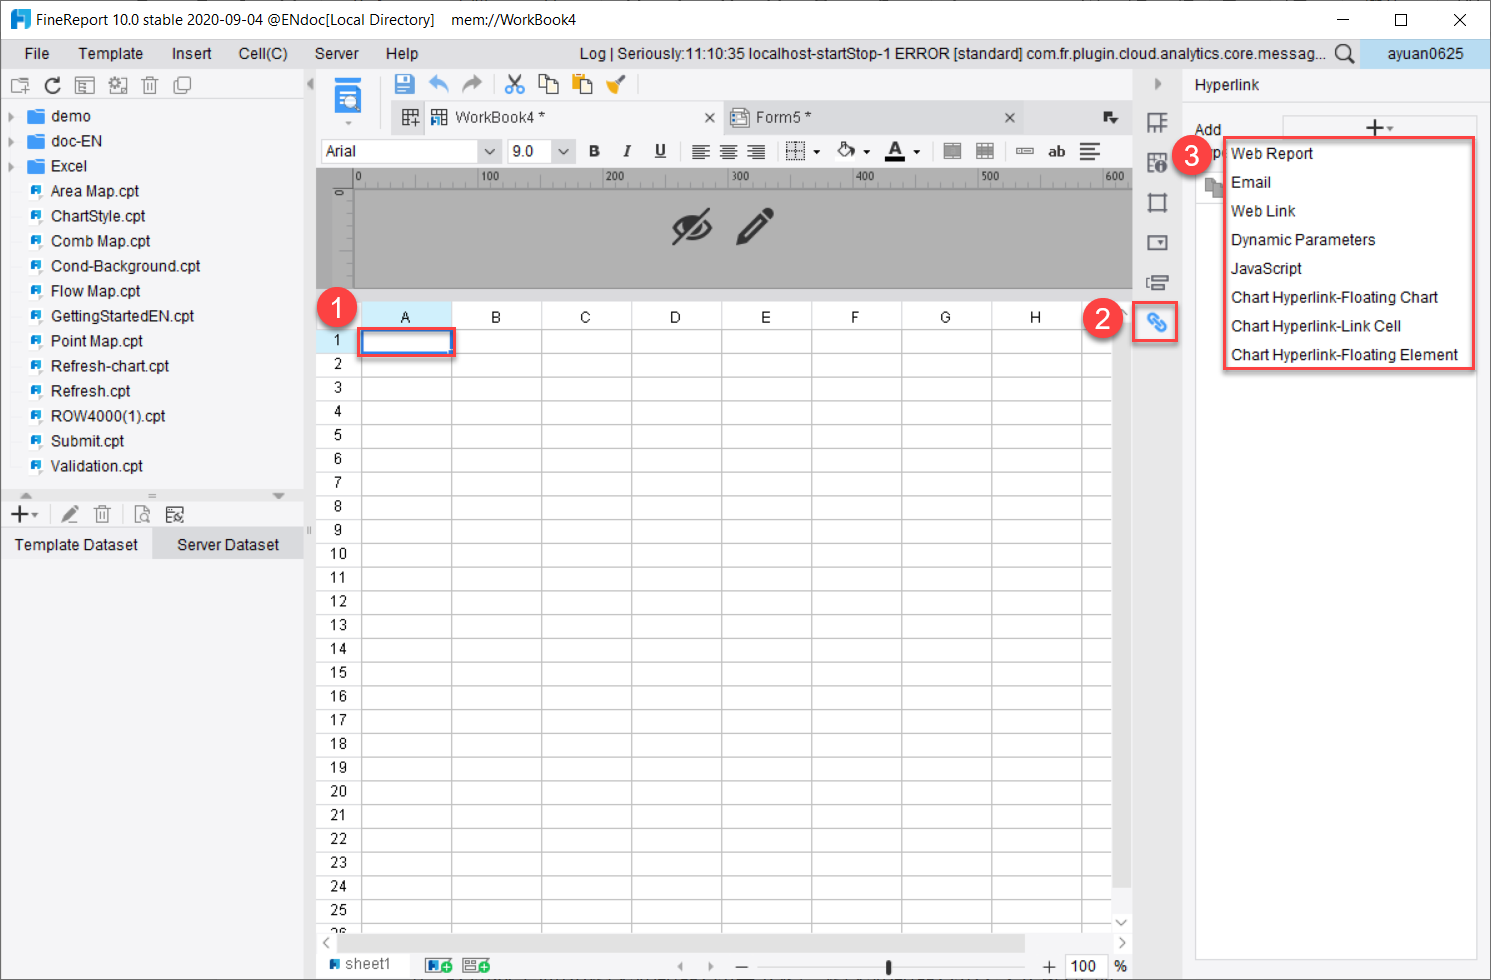The width and height of the screenshot is (1491, 980).
Task: Click the Redo arrow icon
Action: point(472,84)
